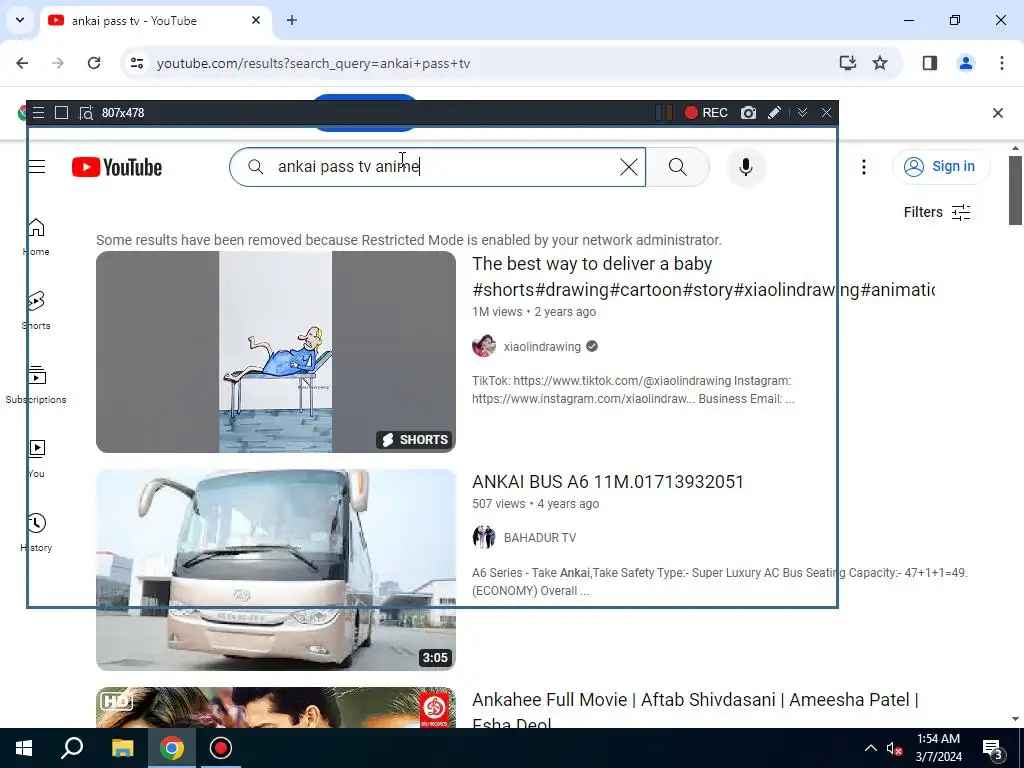Close the screen recorder toolbar
This screenshot has width=1024, height=768.
tap(826, 113)
